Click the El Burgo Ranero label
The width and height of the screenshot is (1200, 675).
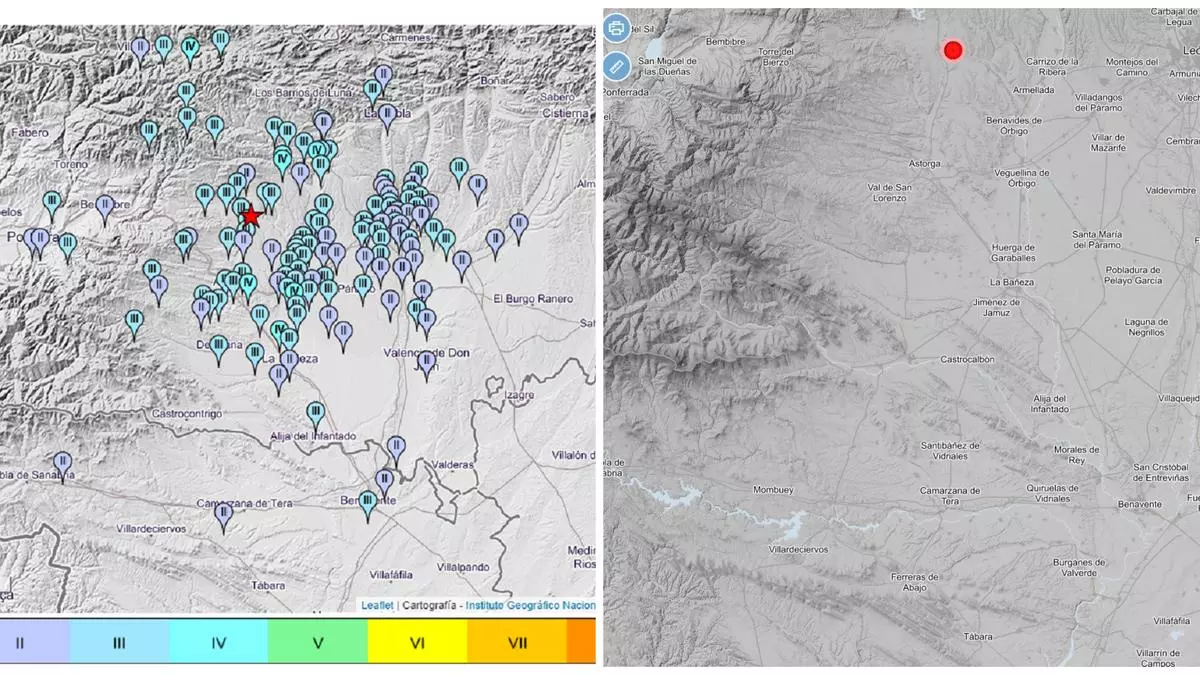tap(533, 299)
